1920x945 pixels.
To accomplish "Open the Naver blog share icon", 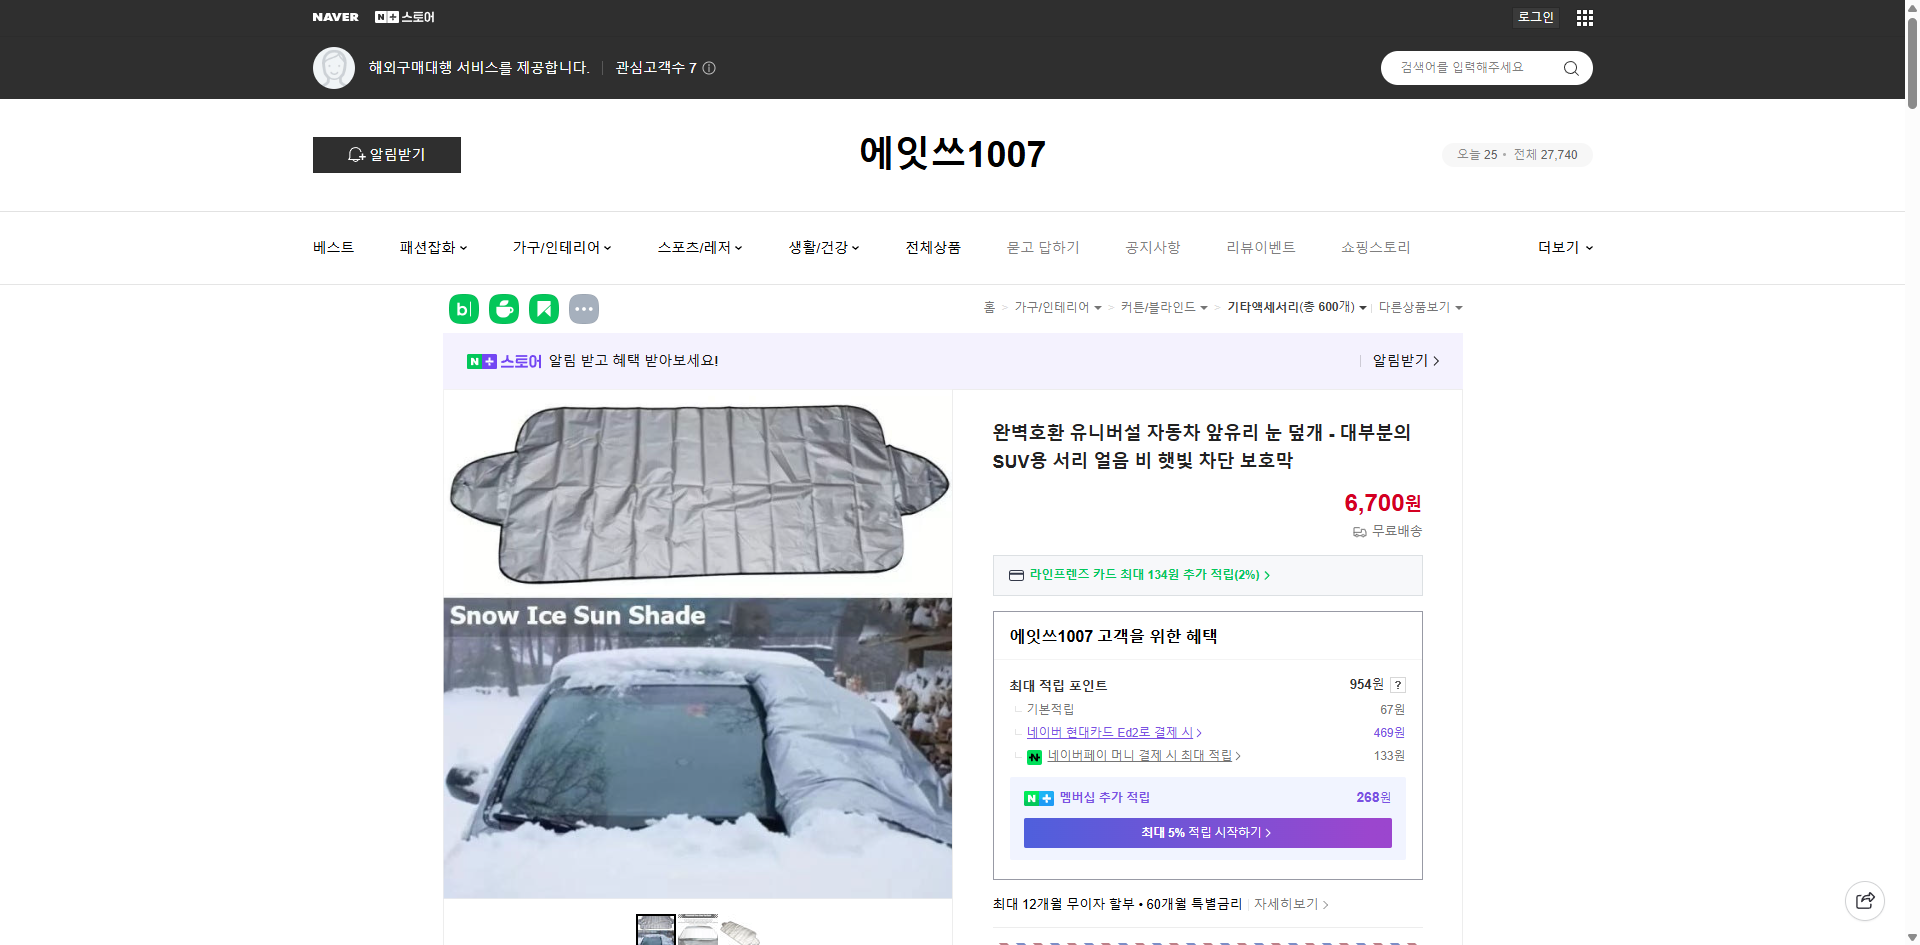I will [x=463, y=309].
